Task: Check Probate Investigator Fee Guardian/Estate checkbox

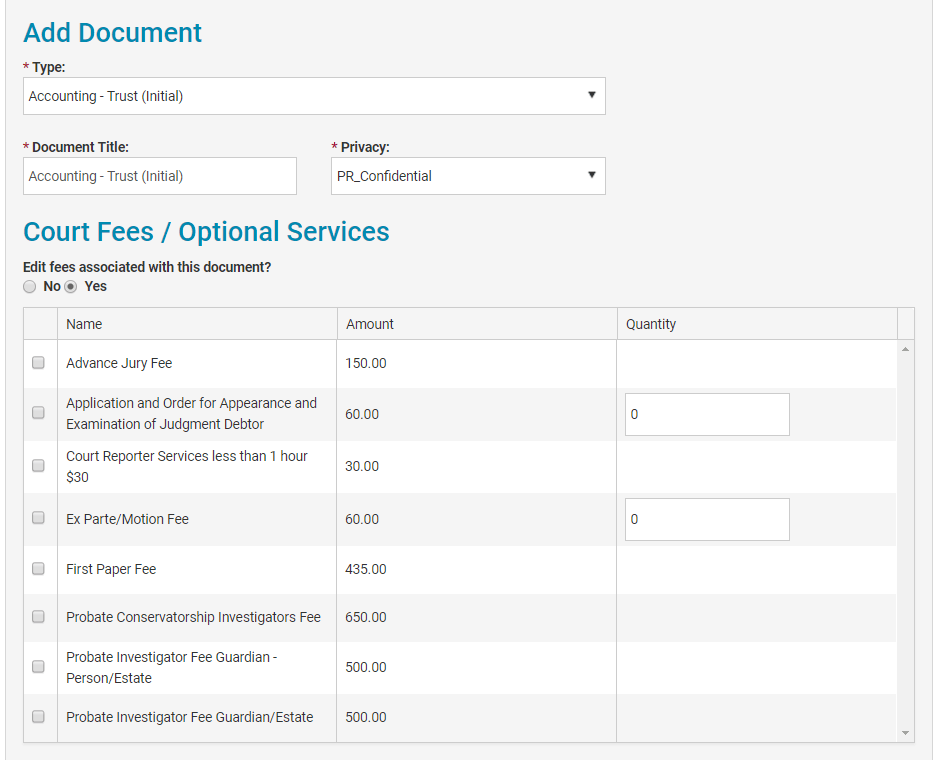Action: click(x=39, y=716)
